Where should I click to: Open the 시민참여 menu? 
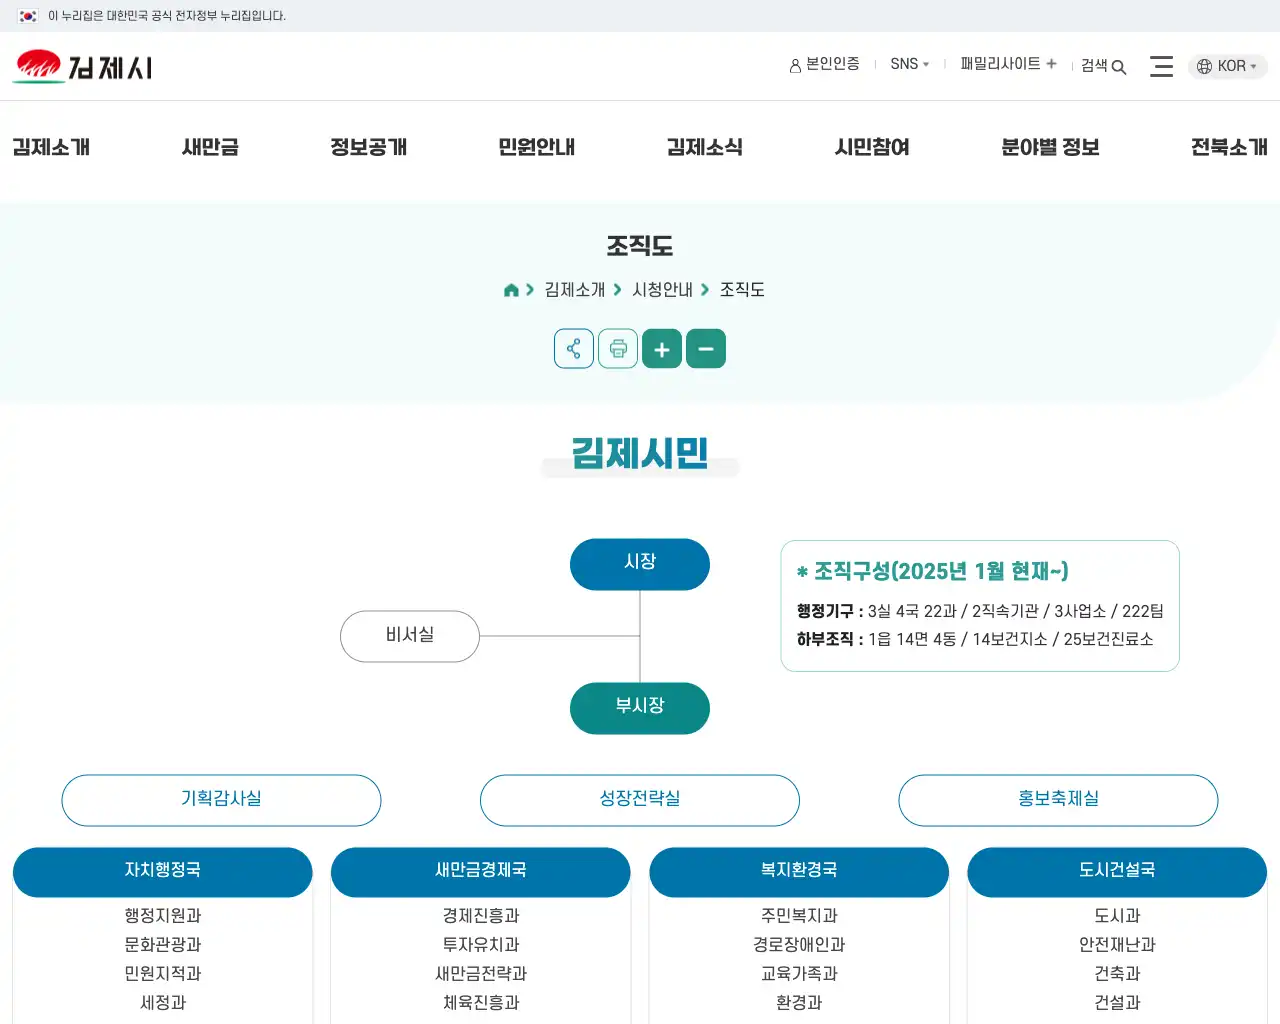pos(870,147)
